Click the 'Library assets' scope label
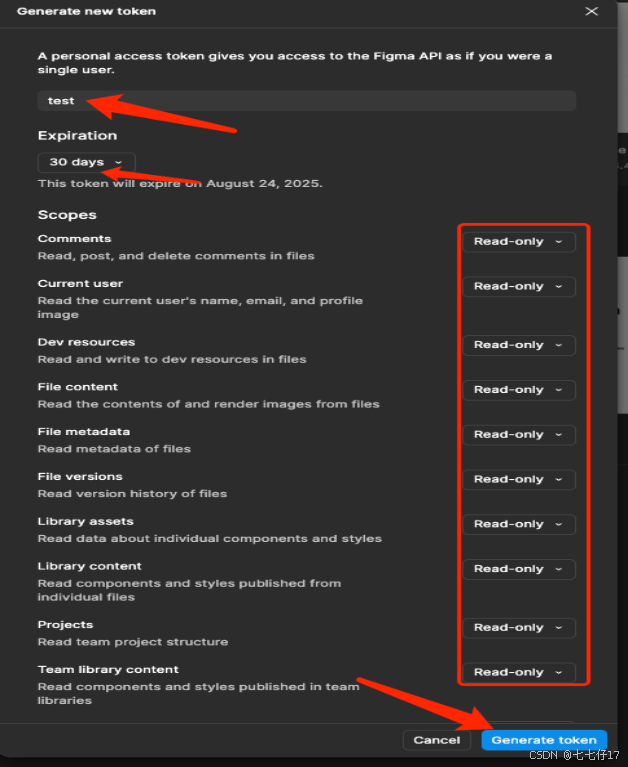The image size is (628, 767). coord(86,521)
